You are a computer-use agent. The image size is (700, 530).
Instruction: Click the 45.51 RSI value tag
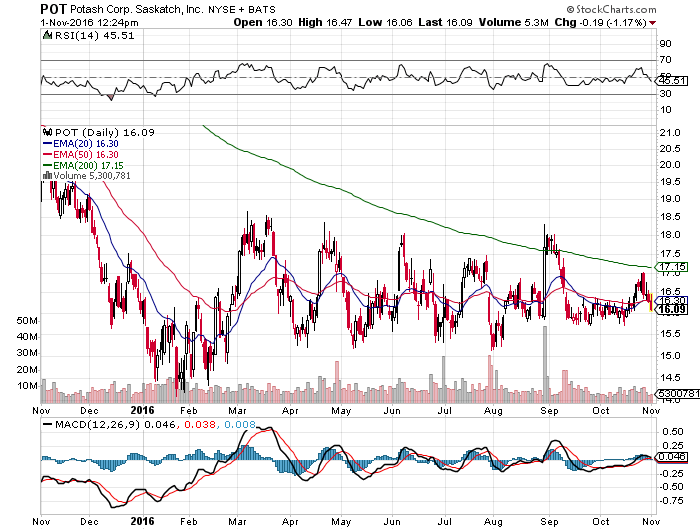pyautogui.click(x=671, y=81)
